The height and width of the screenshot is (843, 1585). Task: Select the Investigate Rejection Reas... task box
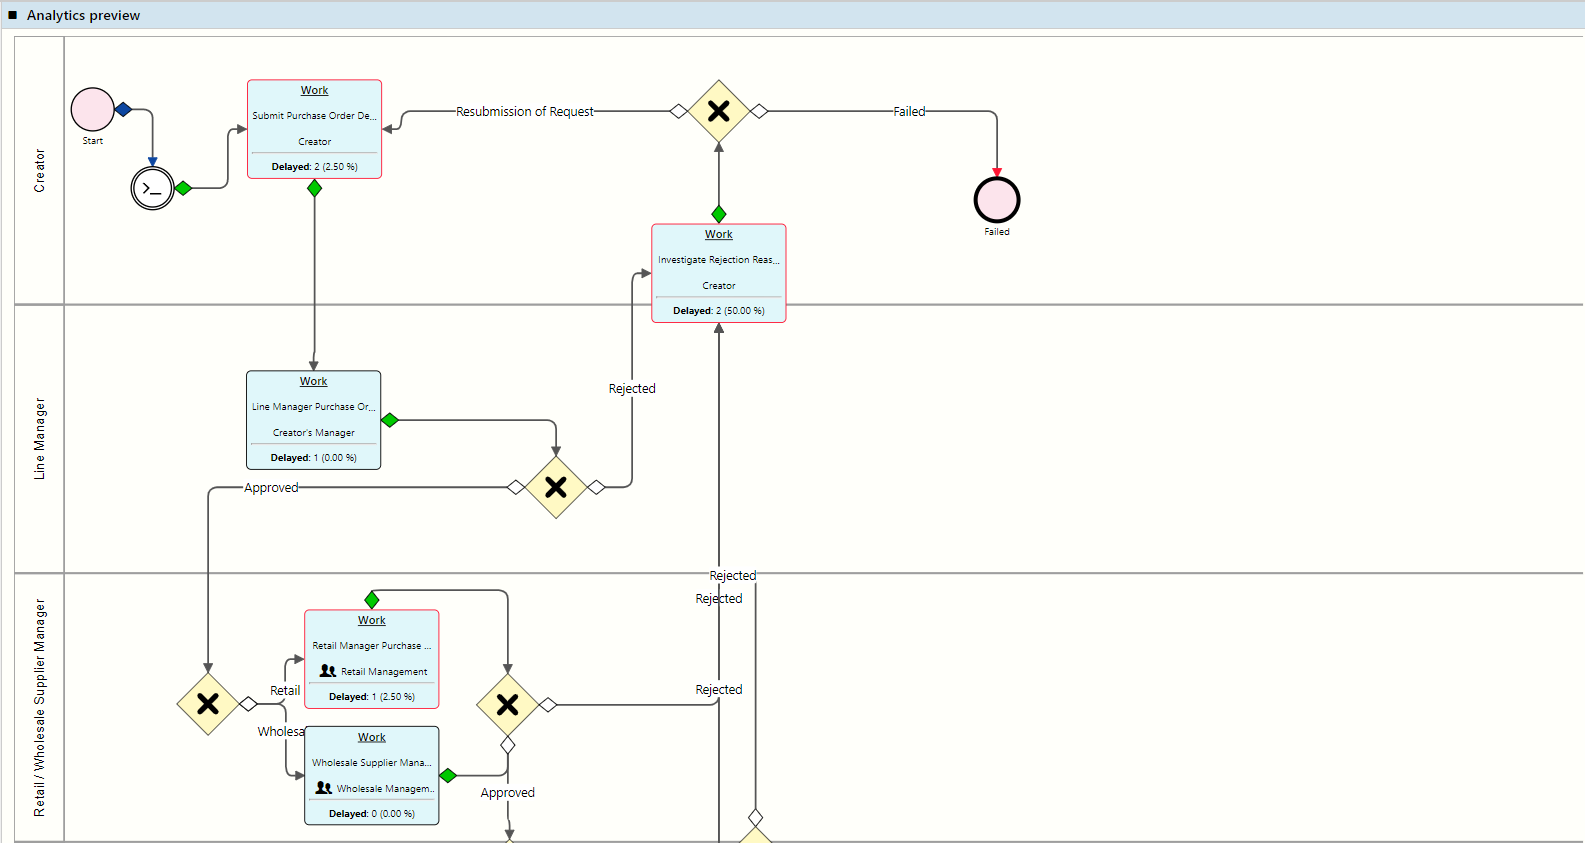(x=719, y=273)
